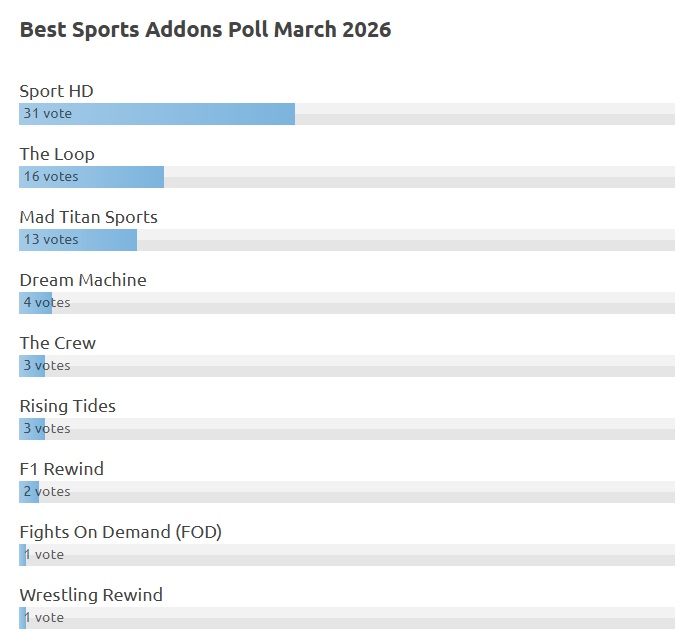Click the result bar under Rising Tides
The width and height of the screenshot is (681, 643).
coord(32,429)
